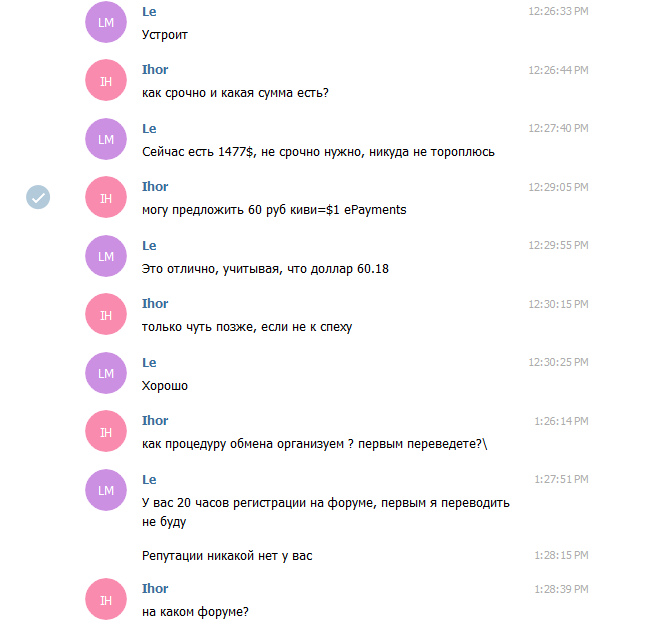The width and height of the screenshot is (655, 630).
Task: Click the LM avatar beside 'Это отлично' message
Action: [x=106, y=256]
